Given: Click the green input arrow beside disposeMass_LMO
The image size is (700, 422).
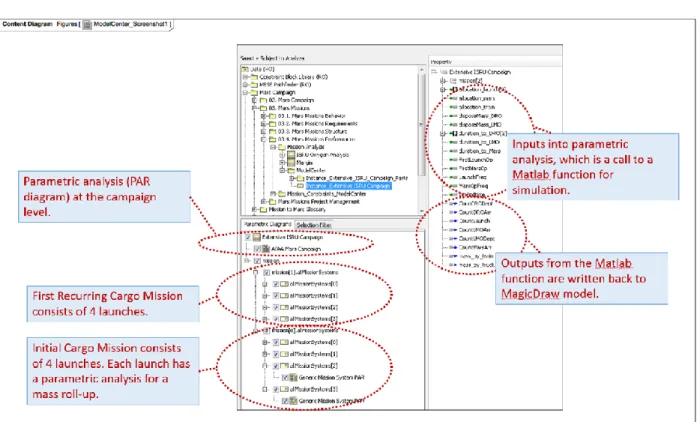Looking at the screenshot, I should point(453,125).
